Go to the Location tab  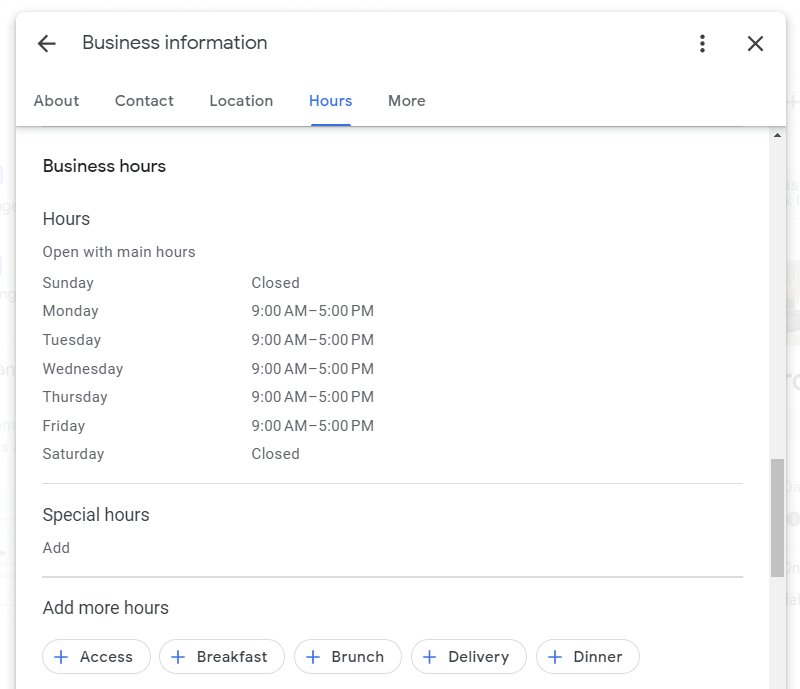(241, 101)
